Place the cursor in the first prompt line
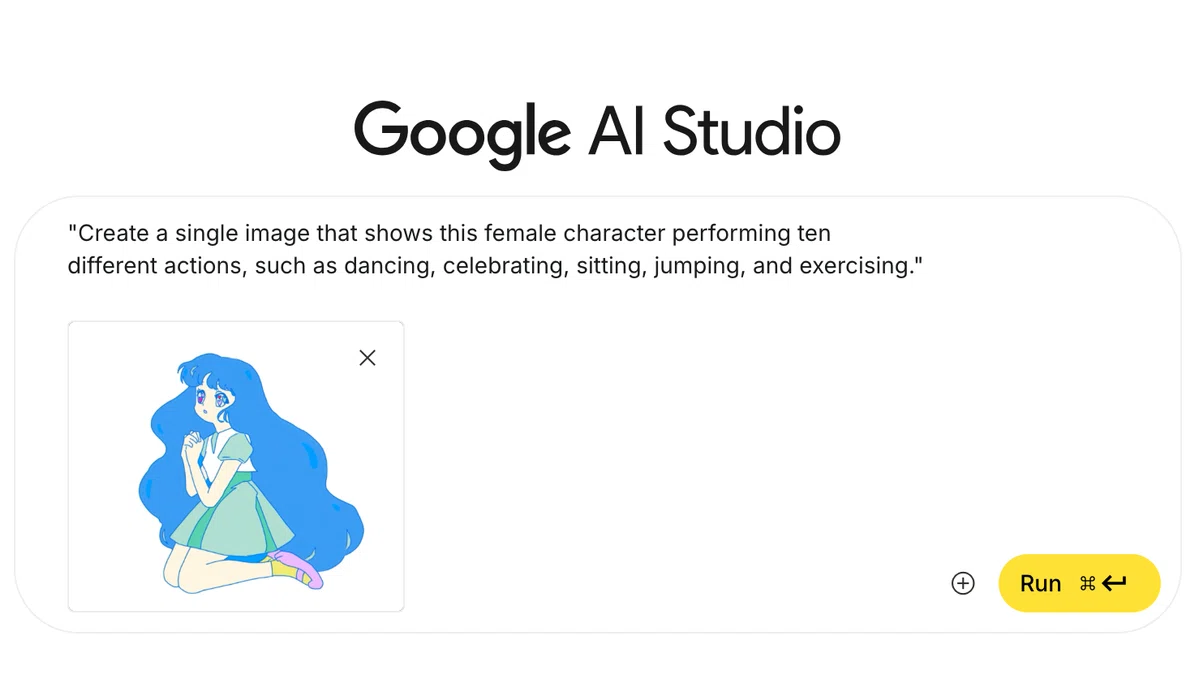The width and height of the screenshot is (1200, 696). click(x=449, y=234)
